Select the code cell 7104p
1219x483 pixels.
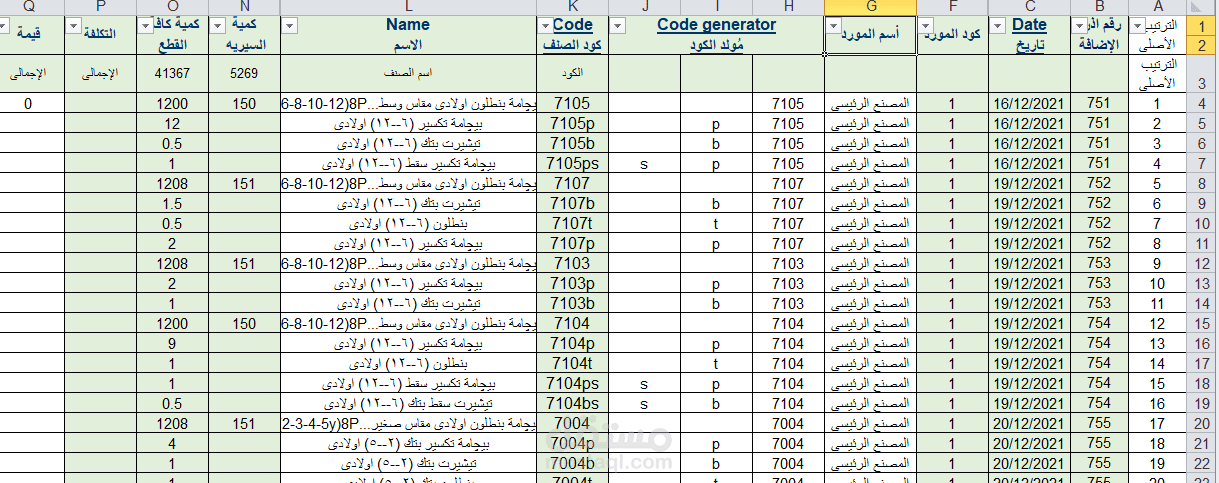572,343
